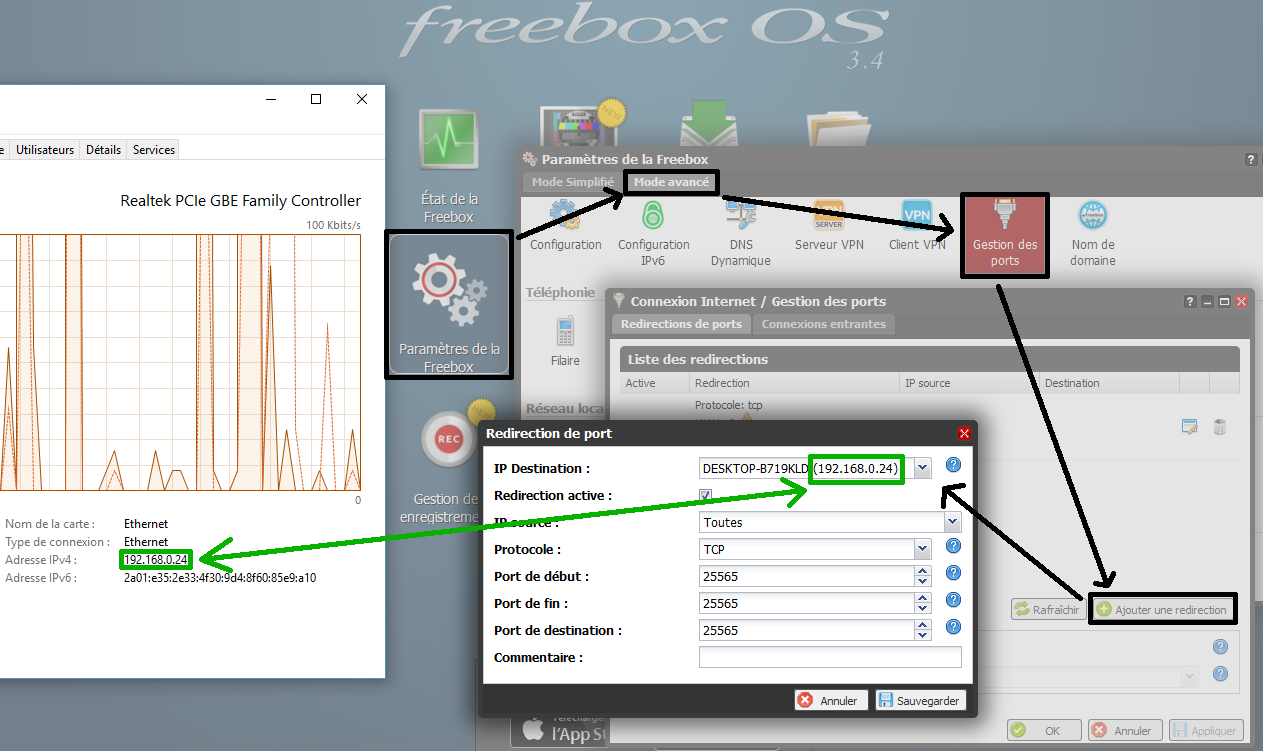The image size is (1263, 751).
Task: Open the Client VPN icon
Action: [917, 215]
